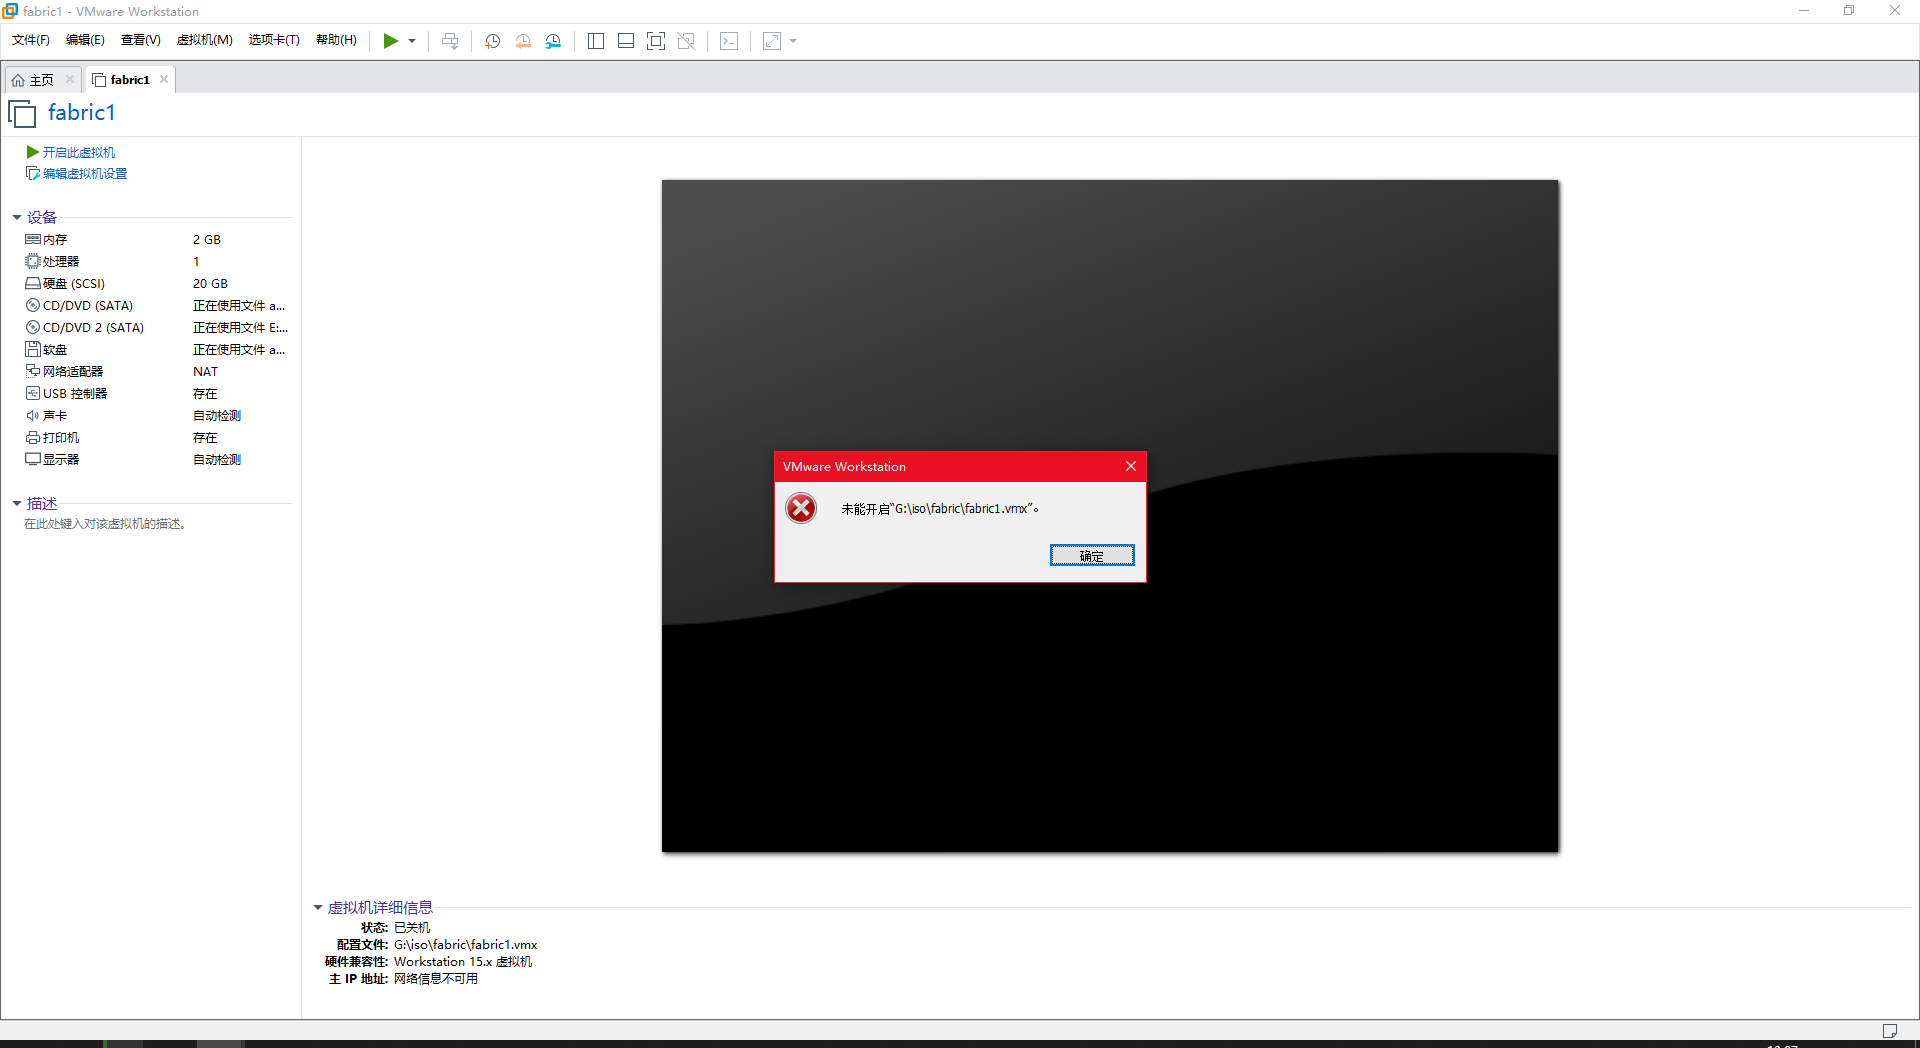
Task: Select the USB 控制器 device row
Action: coord(157,394)
